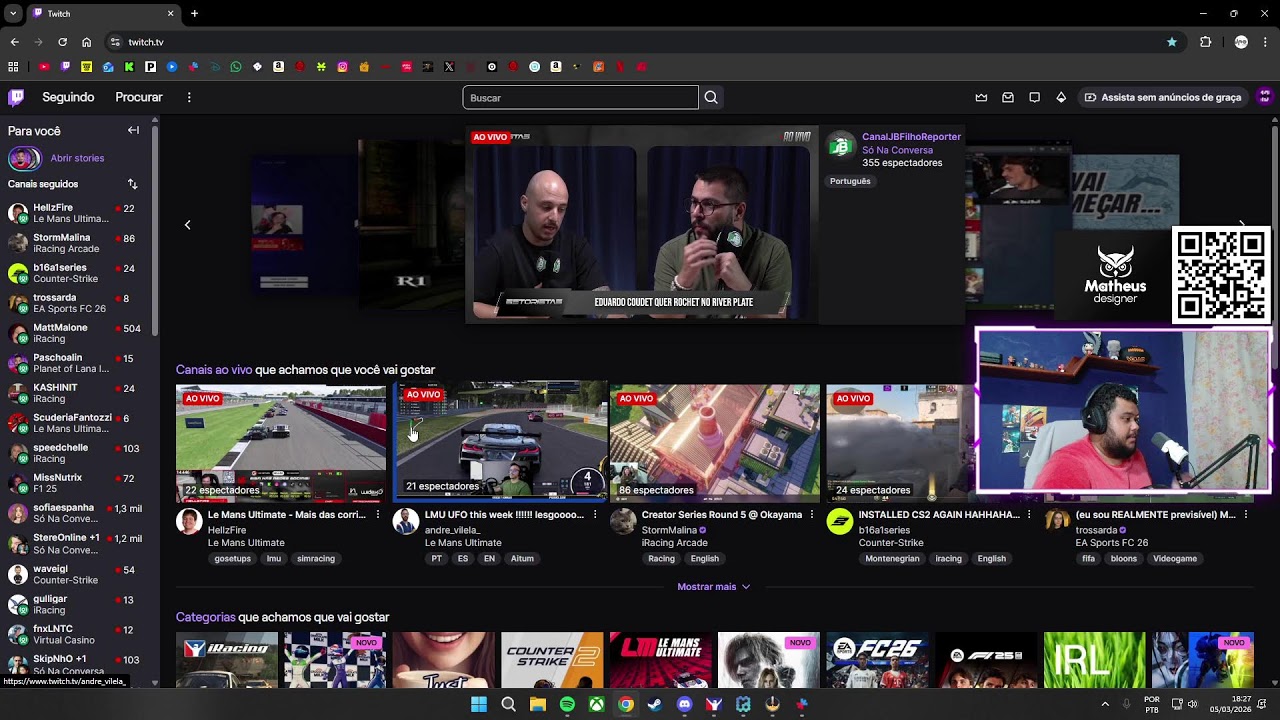Open the Counter-Strike 2 category cover
The height and width of the screenshot is (720, 1280).
552,660
